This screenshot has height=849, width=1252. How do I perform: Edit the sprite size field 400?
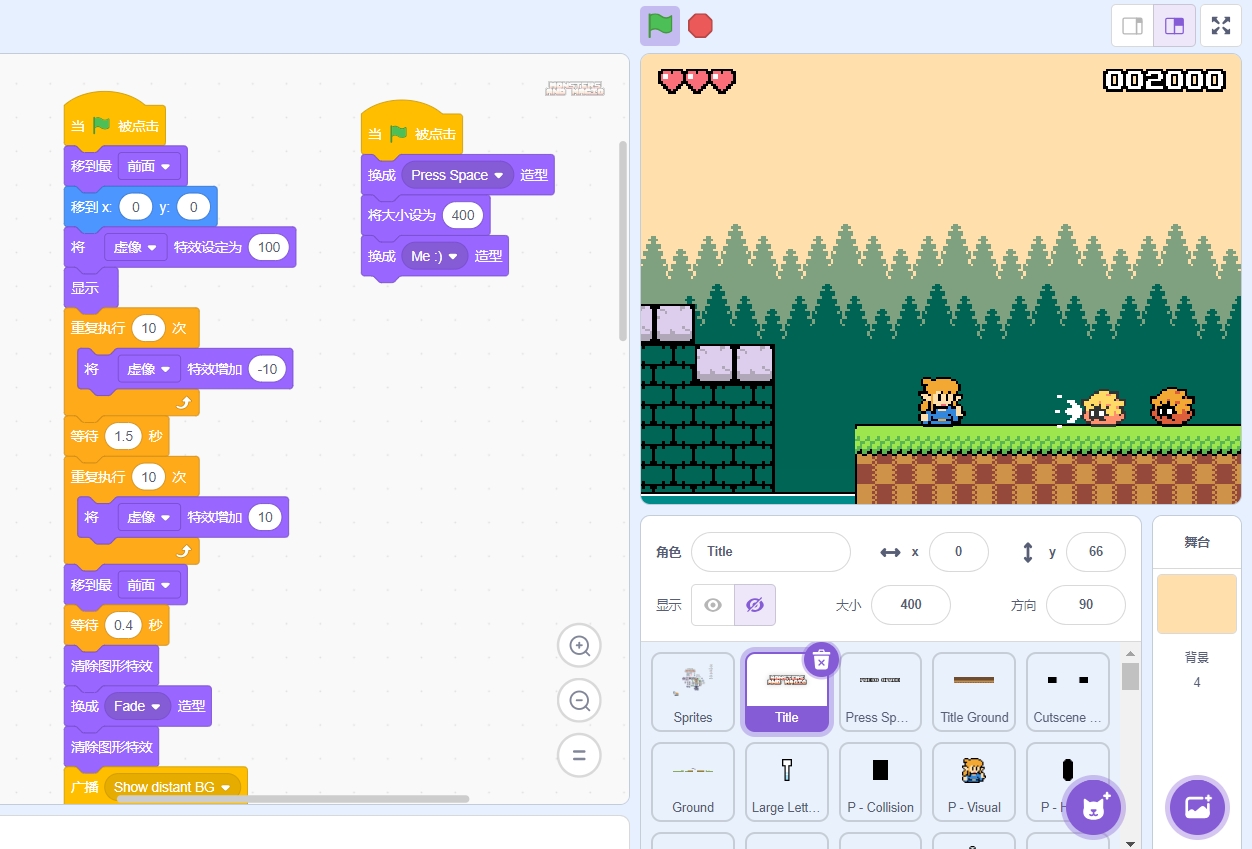click(911, 605)
